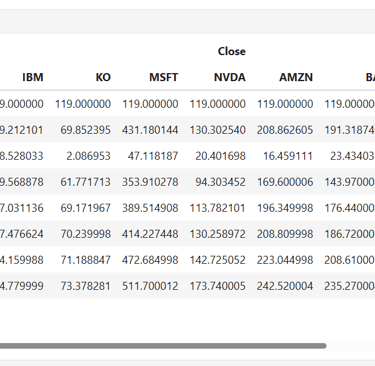
Task: Click MSFT cell with value 431.180144
Action: 150,130
